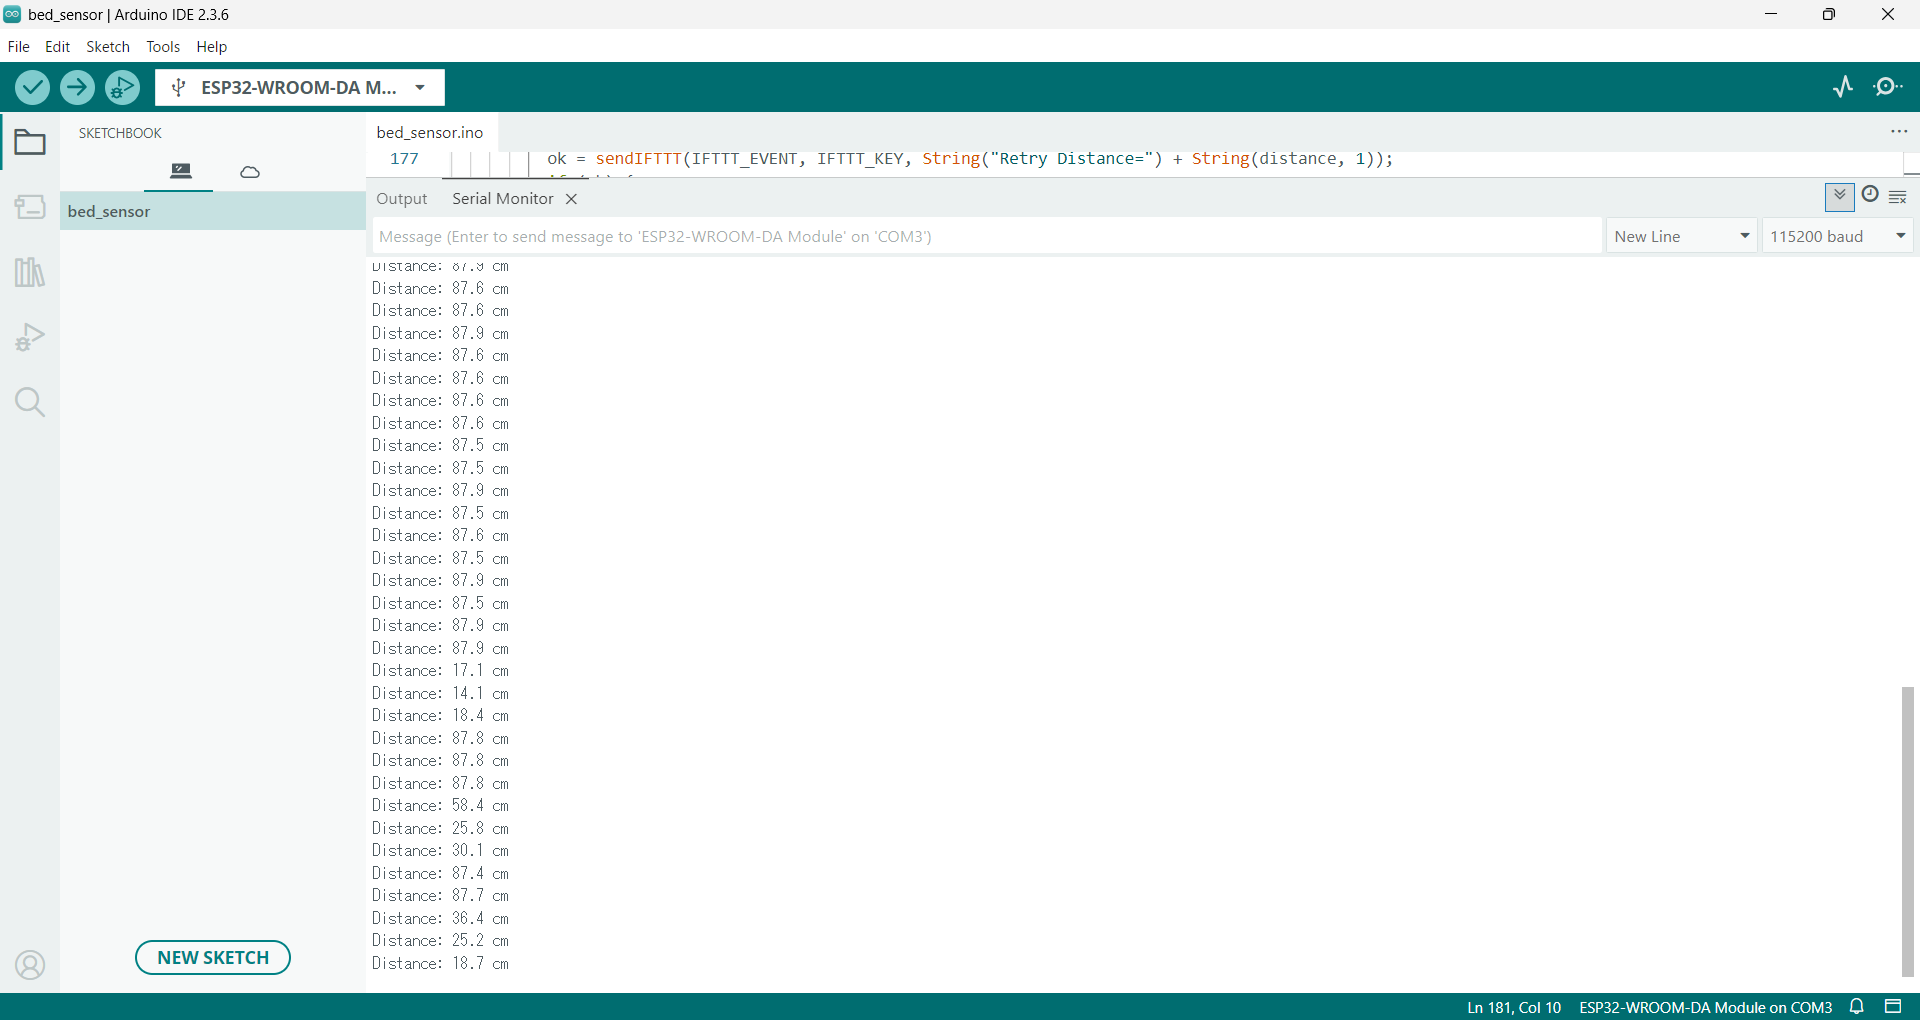Click the NEW SKETCH button

pos(213,958)
